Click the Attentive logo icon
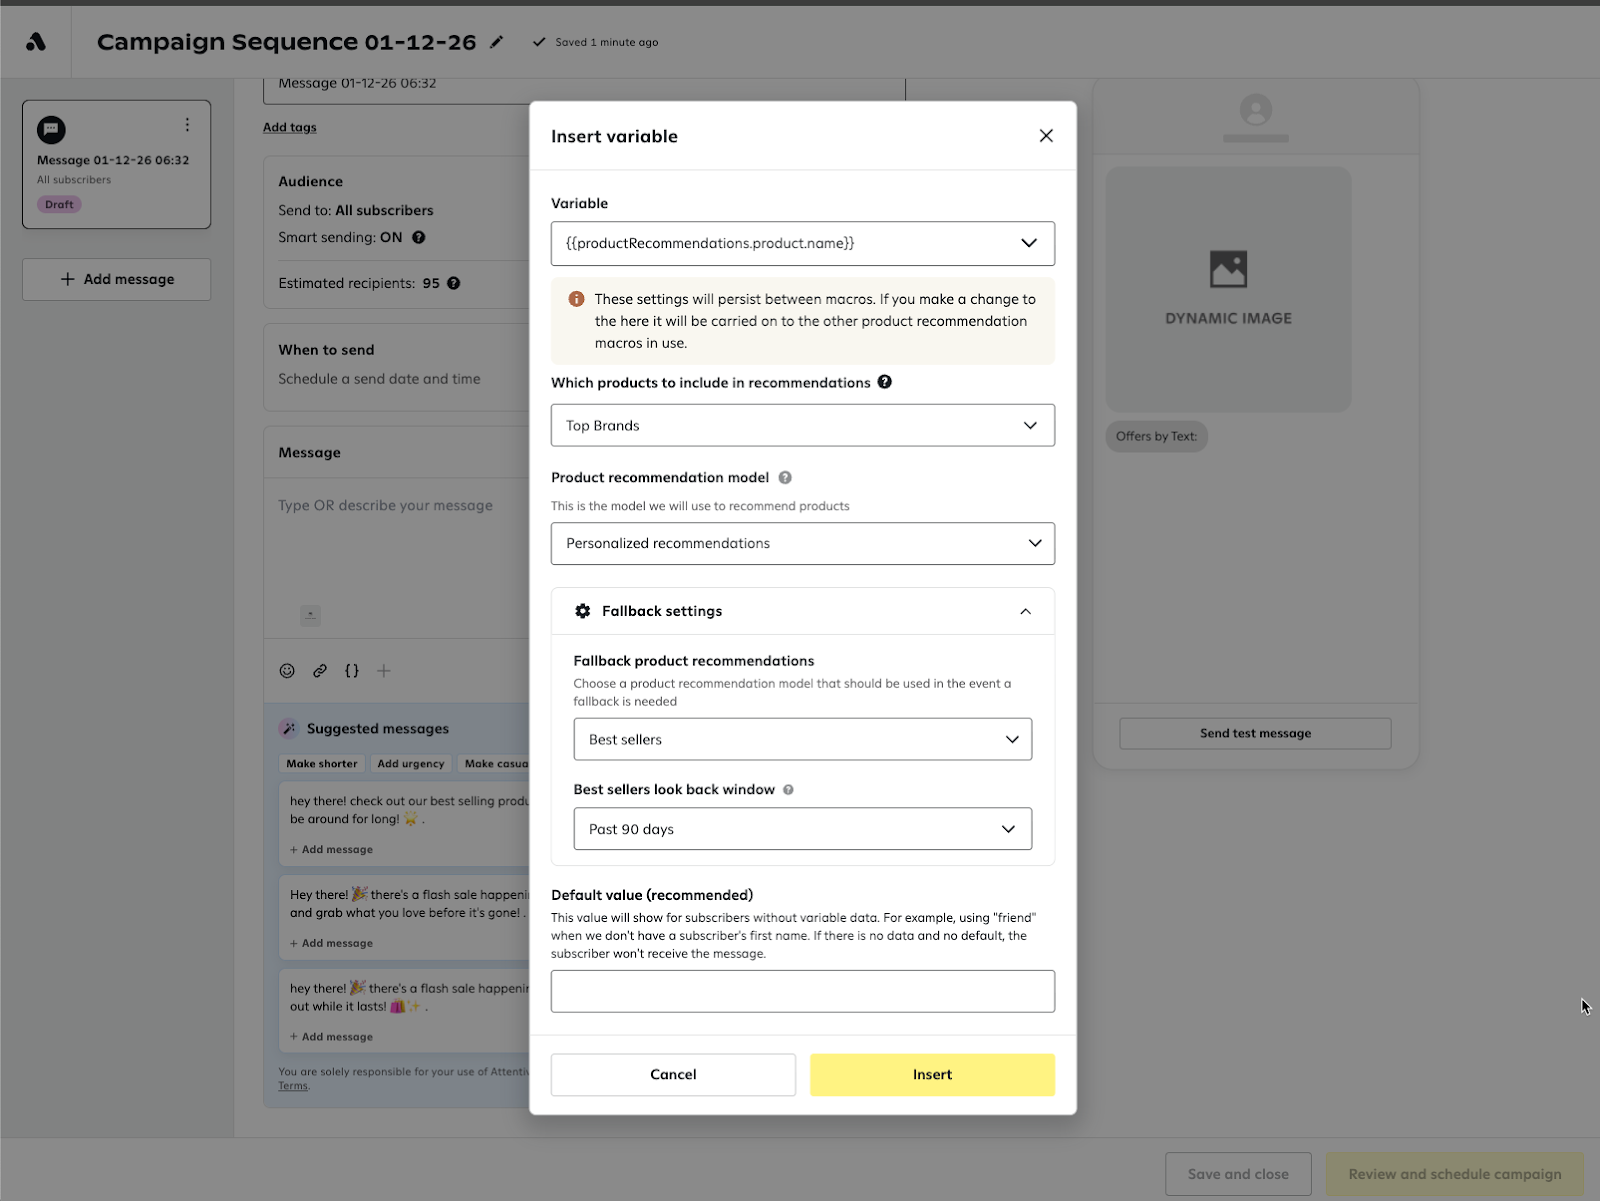The height and width of the screenshot is (1201, 1600). point(36,42)
